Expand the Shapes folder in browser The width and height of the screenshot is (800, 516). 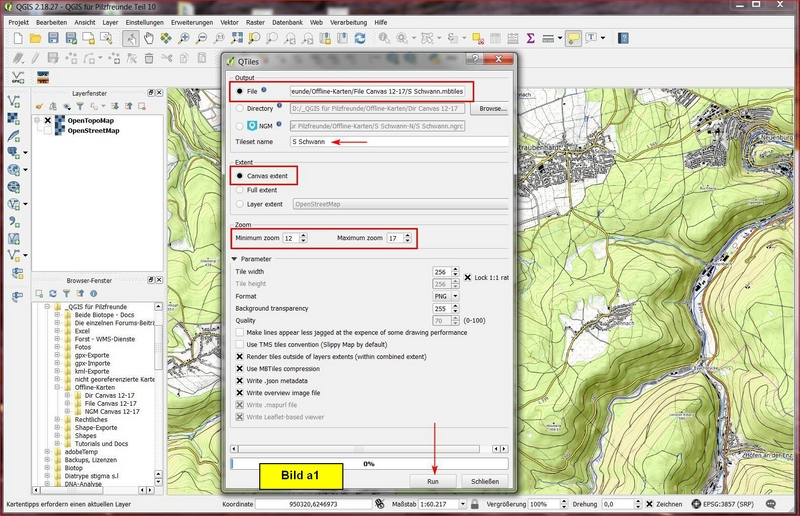pyautogui.click(x=57, y=435)
